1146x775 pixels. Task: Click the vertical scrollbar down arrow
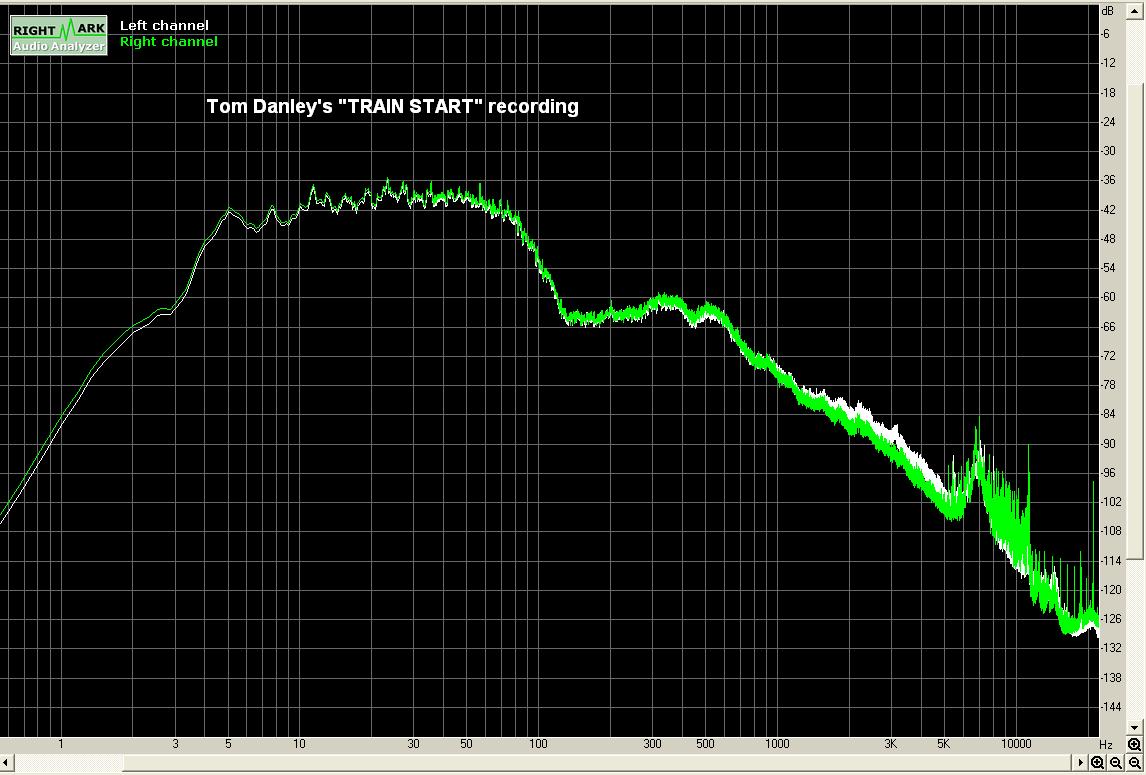coord(1134,727)
